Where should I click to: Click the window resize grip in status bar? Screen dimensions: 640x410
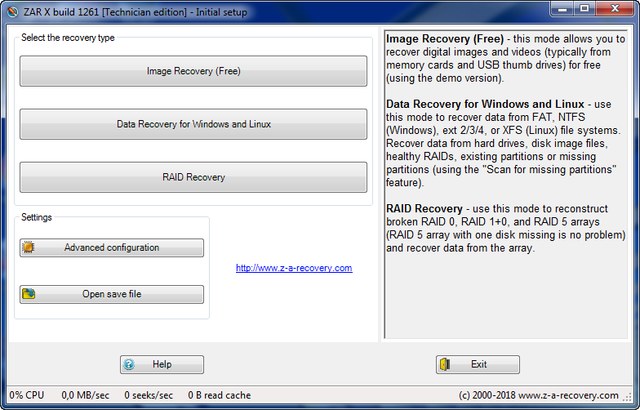pyautogui.click(x=627, y=396)
